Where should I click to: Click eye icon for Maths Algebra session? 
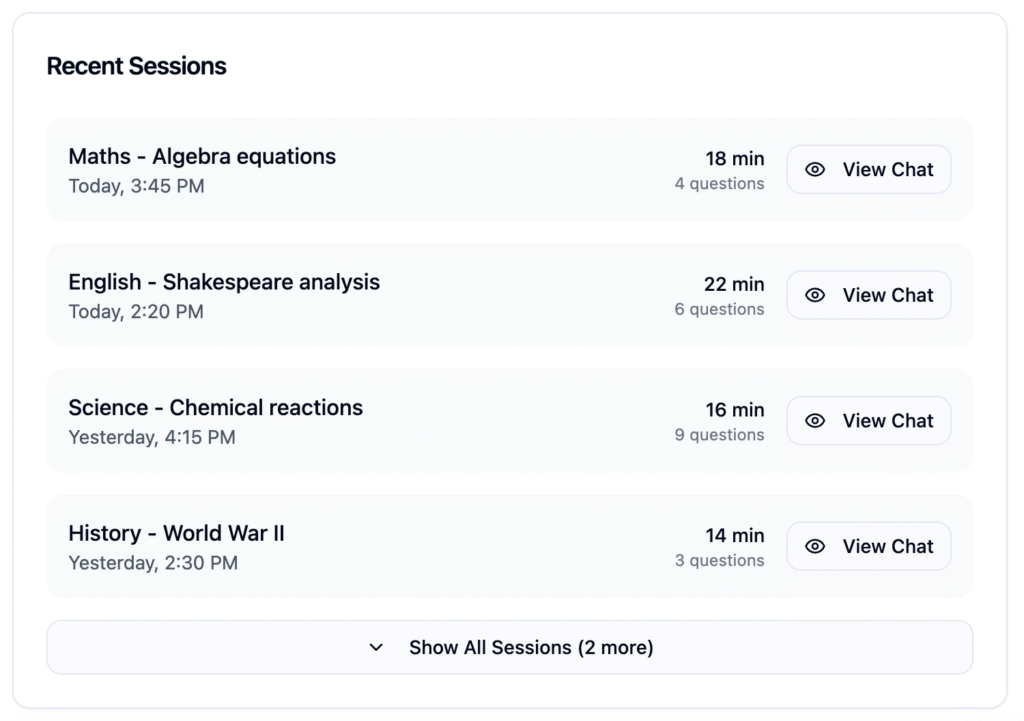[815, 170]
